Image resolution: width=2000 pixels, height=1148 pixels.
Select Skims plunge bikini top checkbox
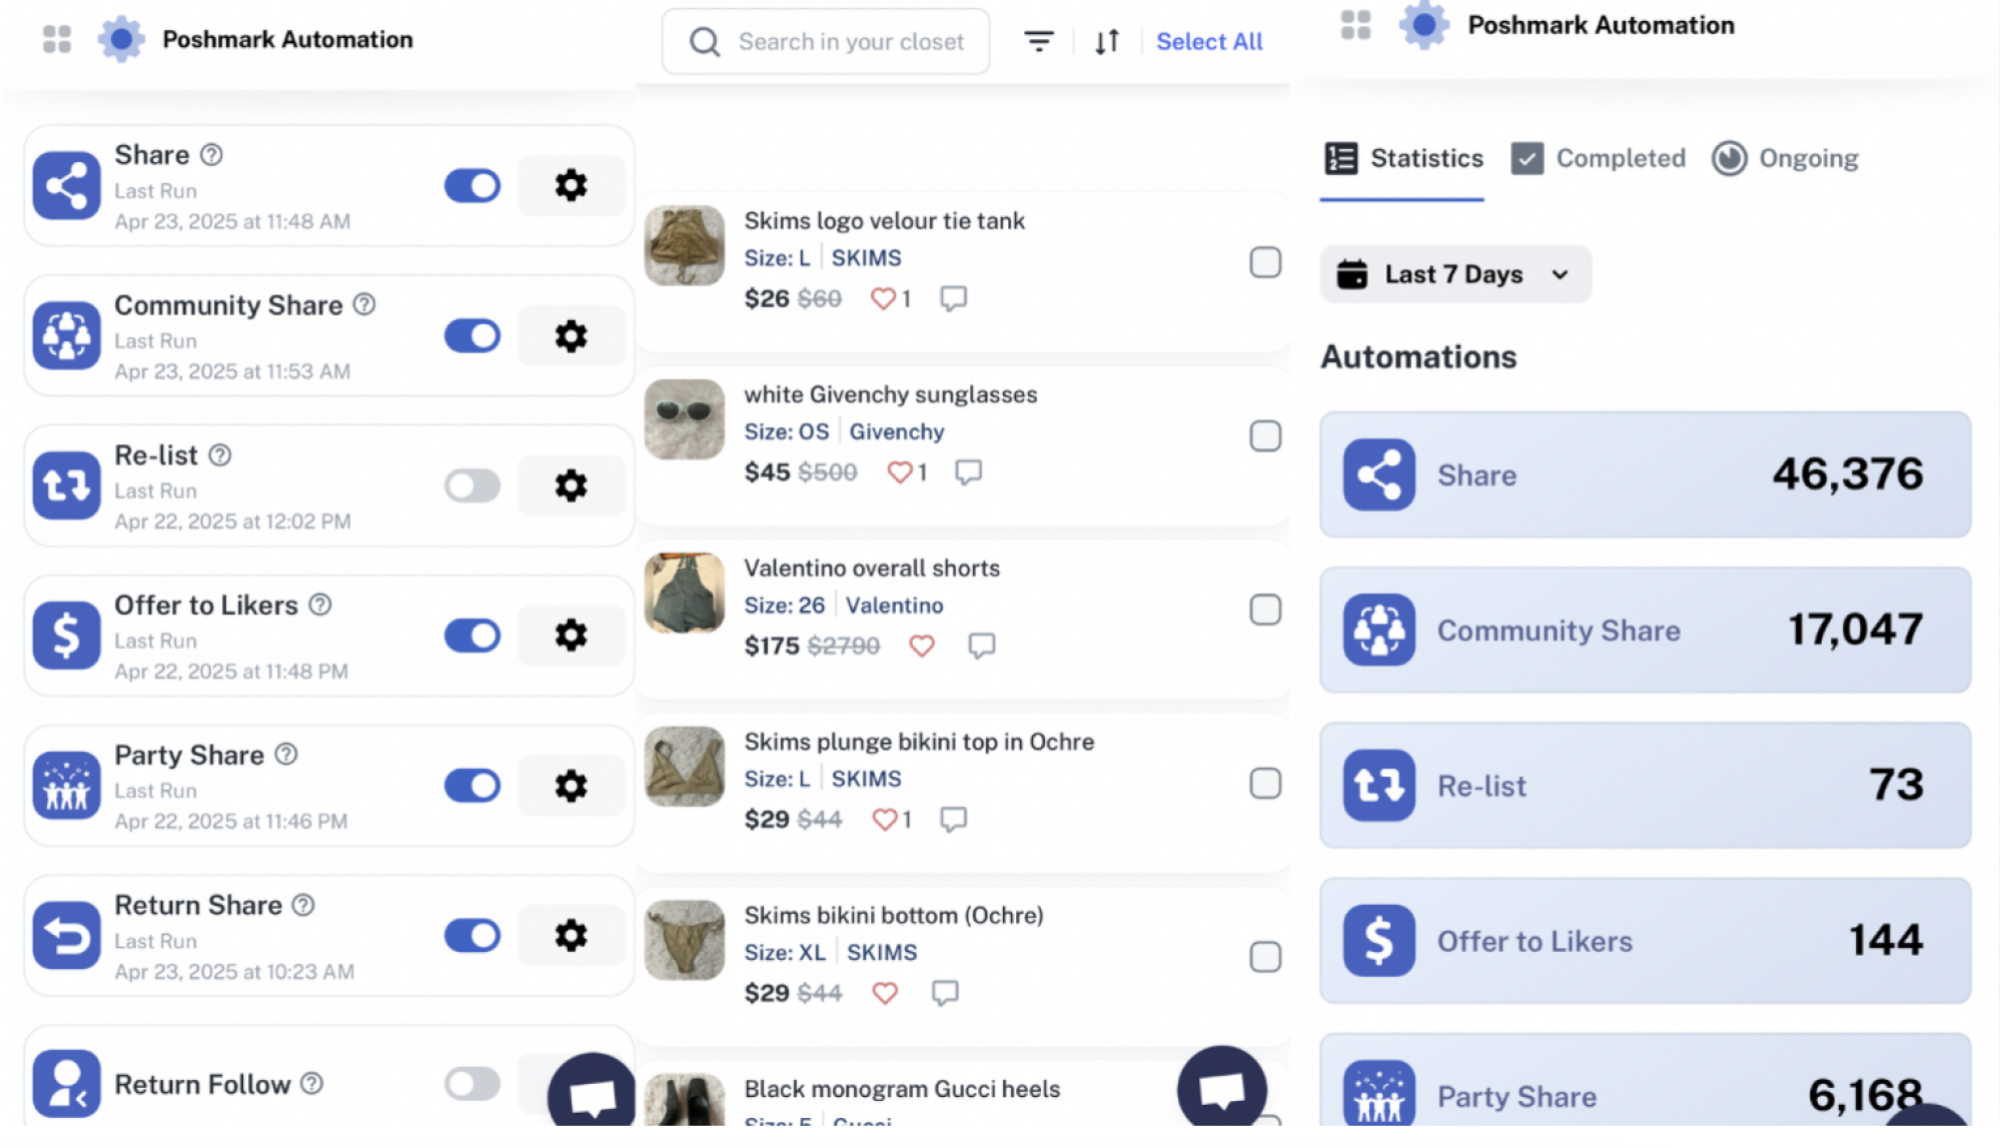(x=1265, y=783)
